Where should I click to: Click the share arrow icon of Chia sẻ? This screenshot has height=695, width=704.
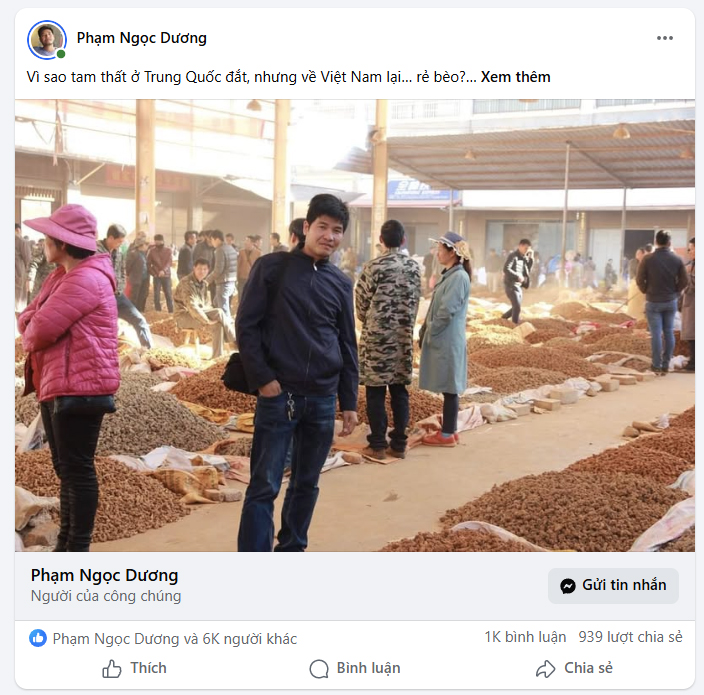[x=545, y=669]
